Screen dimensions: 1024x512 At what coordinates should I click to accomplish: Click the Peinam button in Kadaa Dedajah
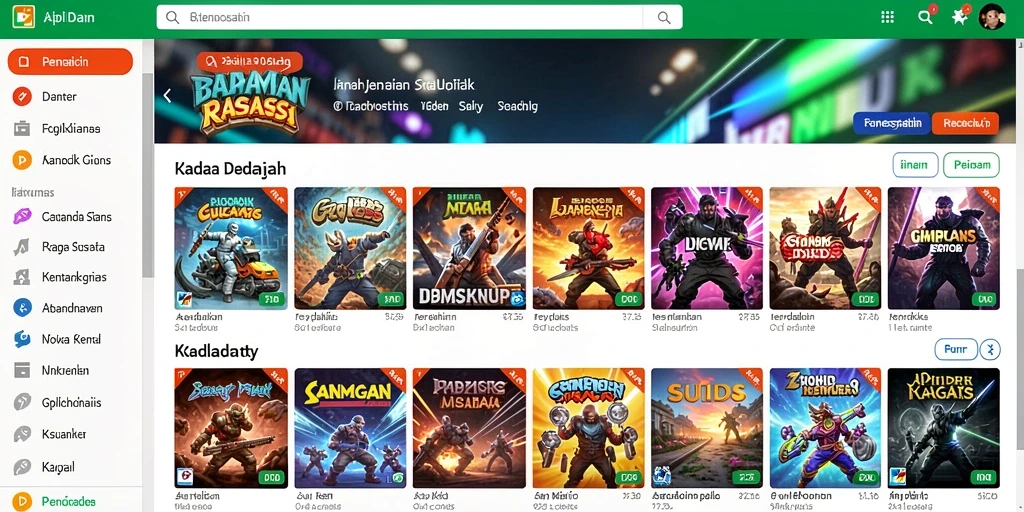coord(971,165)
